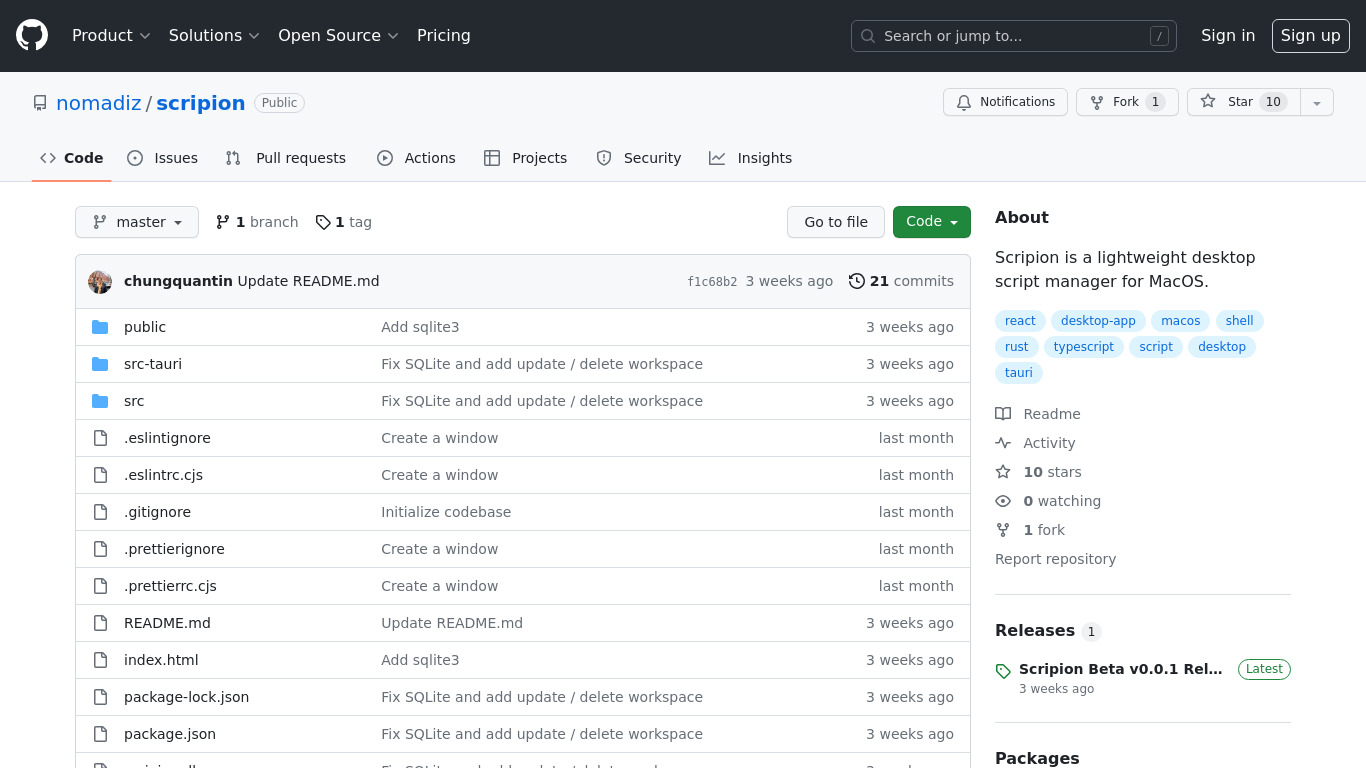Switch to the Actions tab
Viewport: 1366px width, 768px height.
coord(416,158)
